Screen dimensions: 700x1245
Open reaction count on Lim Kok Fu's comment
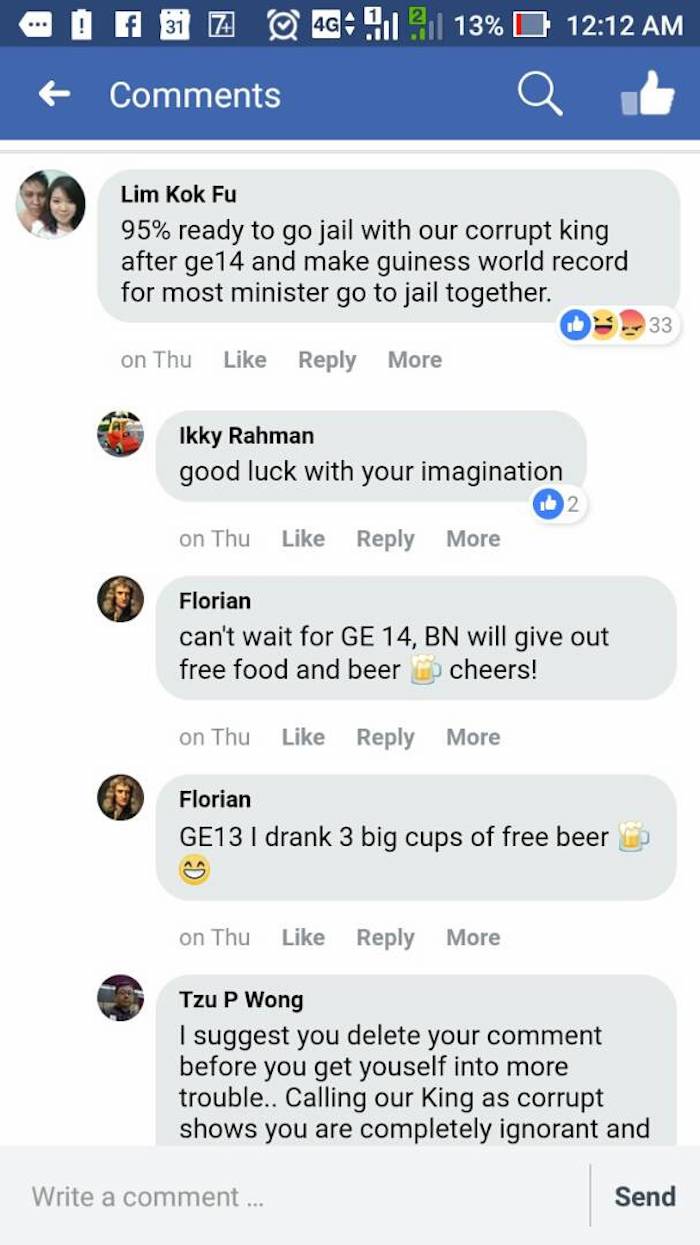tap(617, 325)
